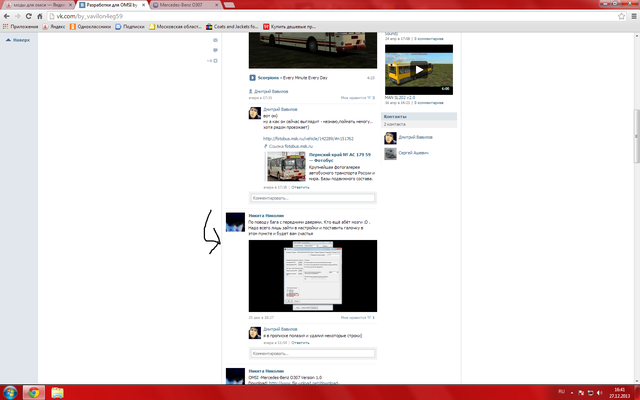Open Chrome from the taskbar

34,391
